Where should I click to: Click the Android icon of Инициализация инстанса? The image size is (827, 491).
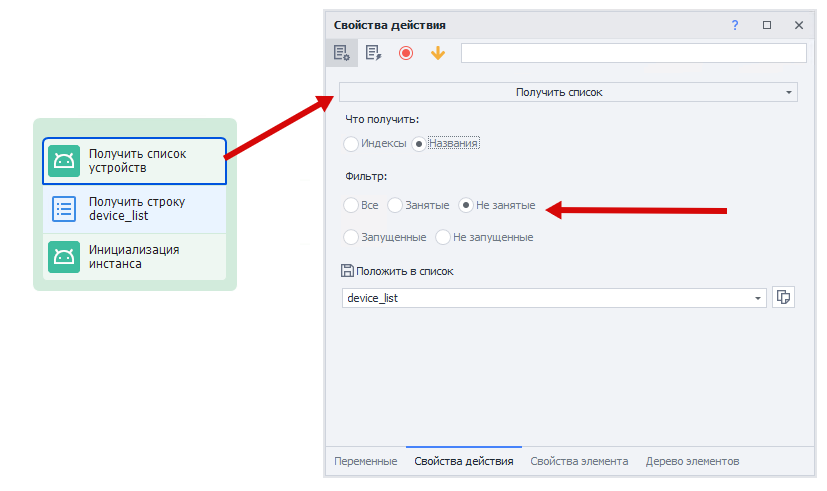point(64,257)
